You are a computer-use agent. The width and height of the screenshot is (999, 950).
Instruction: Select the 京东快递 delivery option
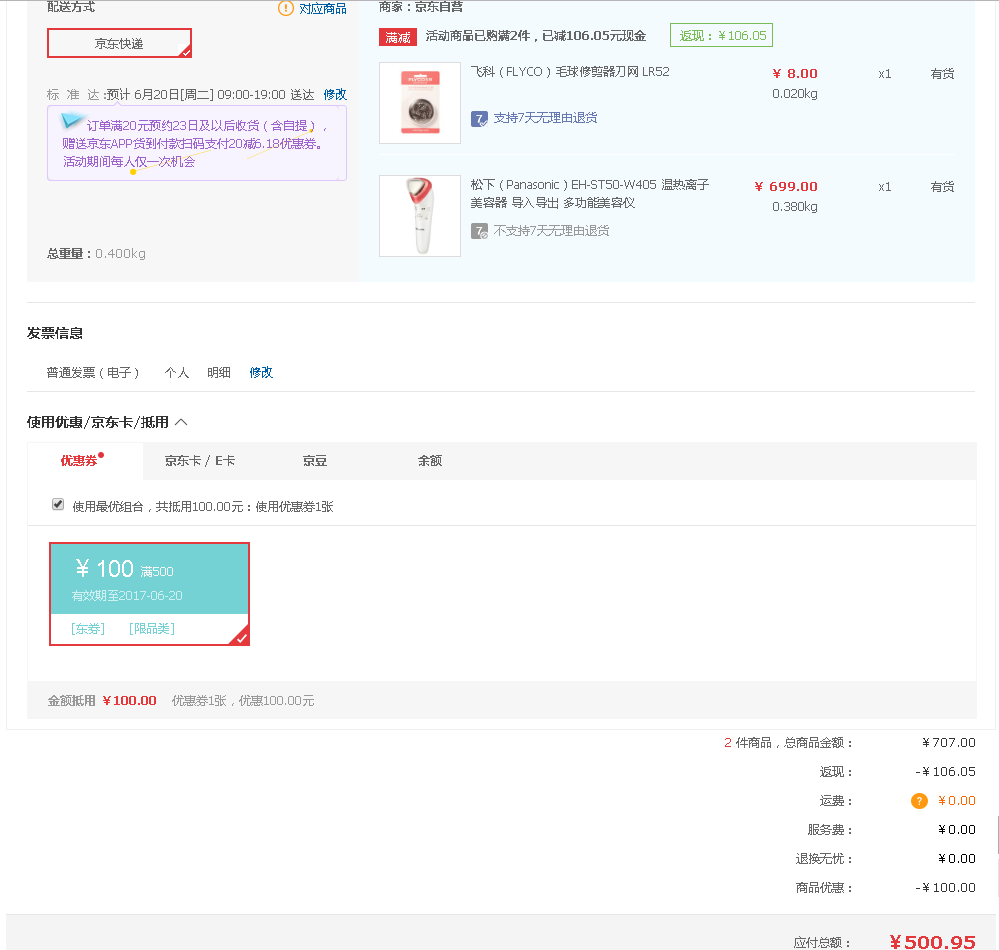coord(119,43)
